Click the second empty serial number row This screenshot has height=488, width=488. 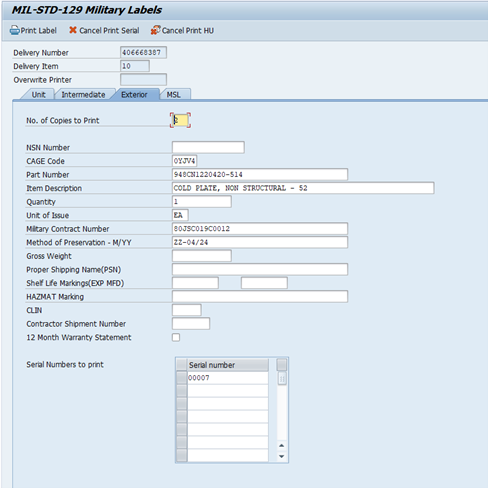click(x=228, y=404)
